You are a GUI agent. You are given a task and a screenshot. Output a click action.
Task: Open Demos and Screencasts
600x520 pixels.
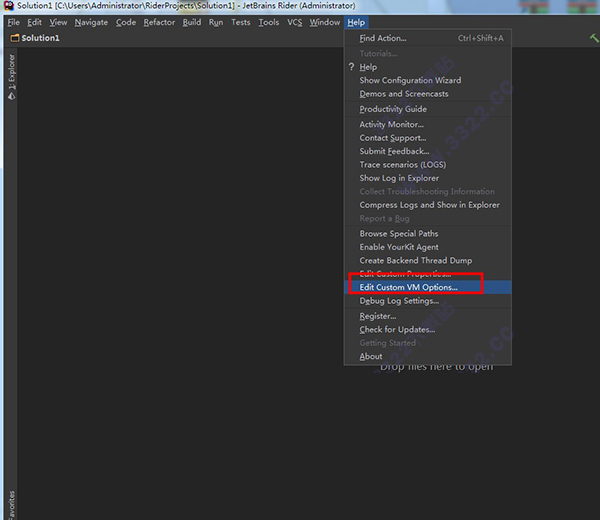coord(428,94)
